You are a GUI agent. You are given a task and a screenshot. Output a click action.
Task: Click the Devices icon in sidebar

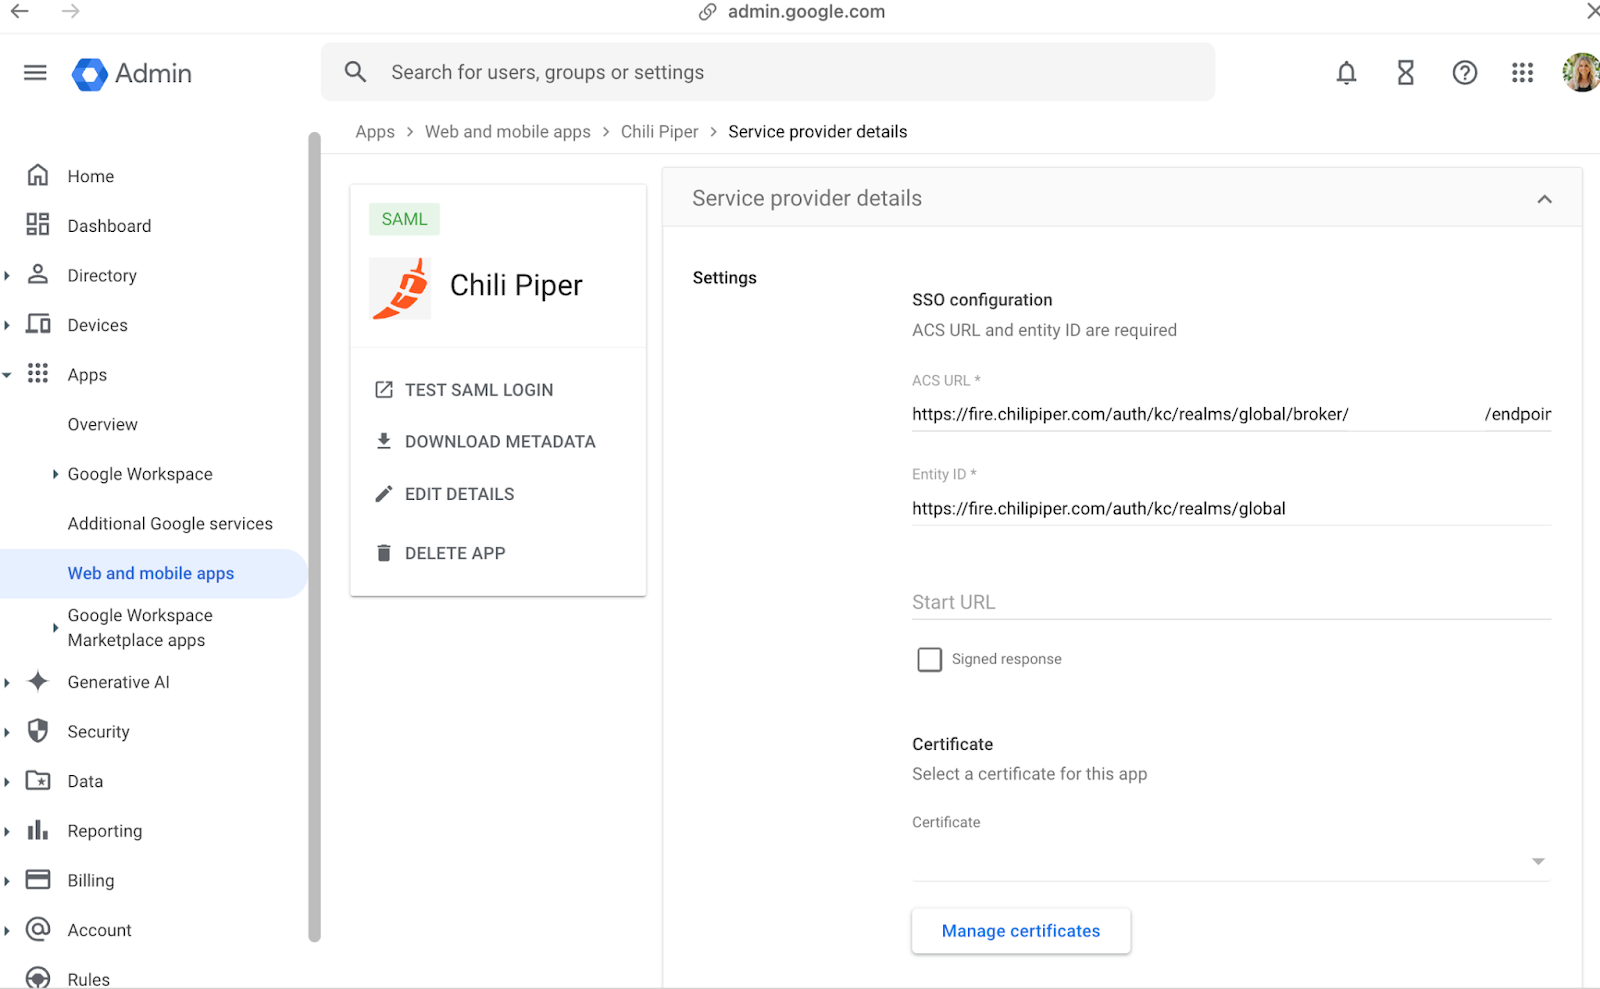[x=38, y=324]
